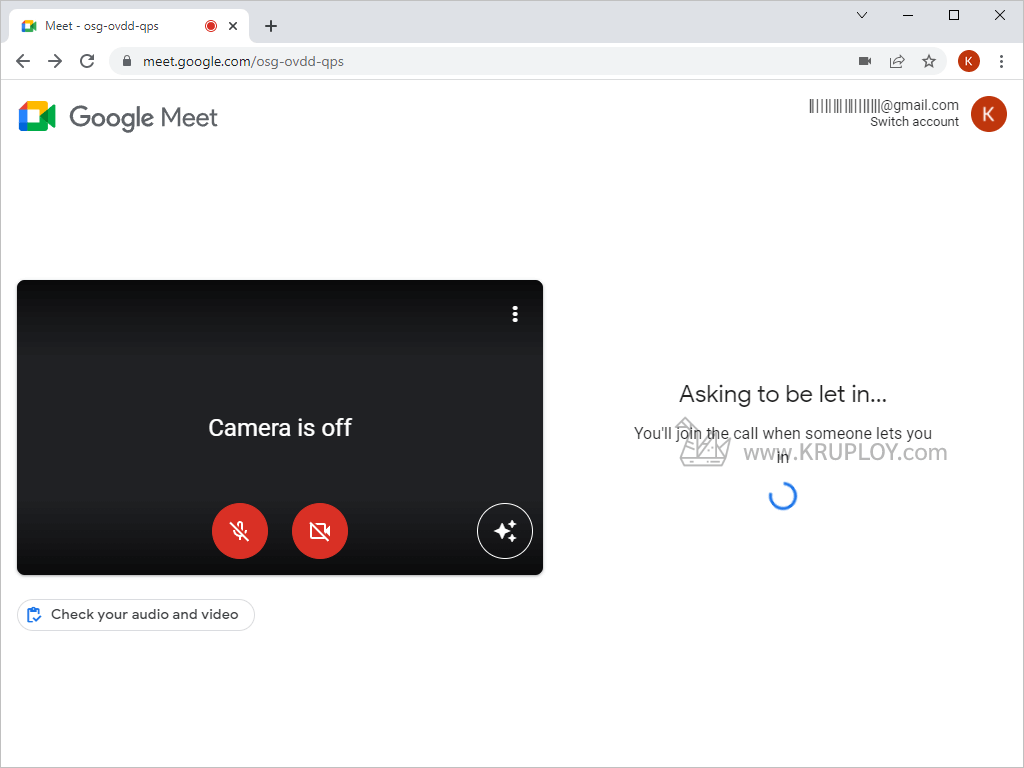1024x768 pixels.
Task: Click the Google Meet logo
Action: (118, 116)
